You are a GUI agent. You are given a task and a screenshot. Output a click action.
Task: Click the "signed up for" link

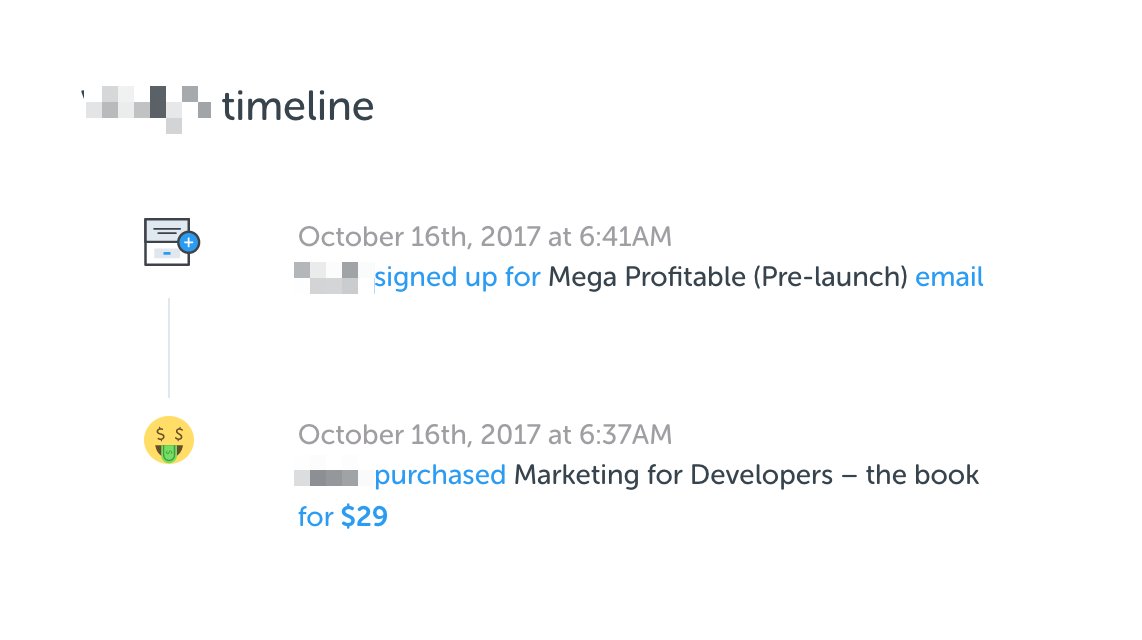(x=457, y=277)
